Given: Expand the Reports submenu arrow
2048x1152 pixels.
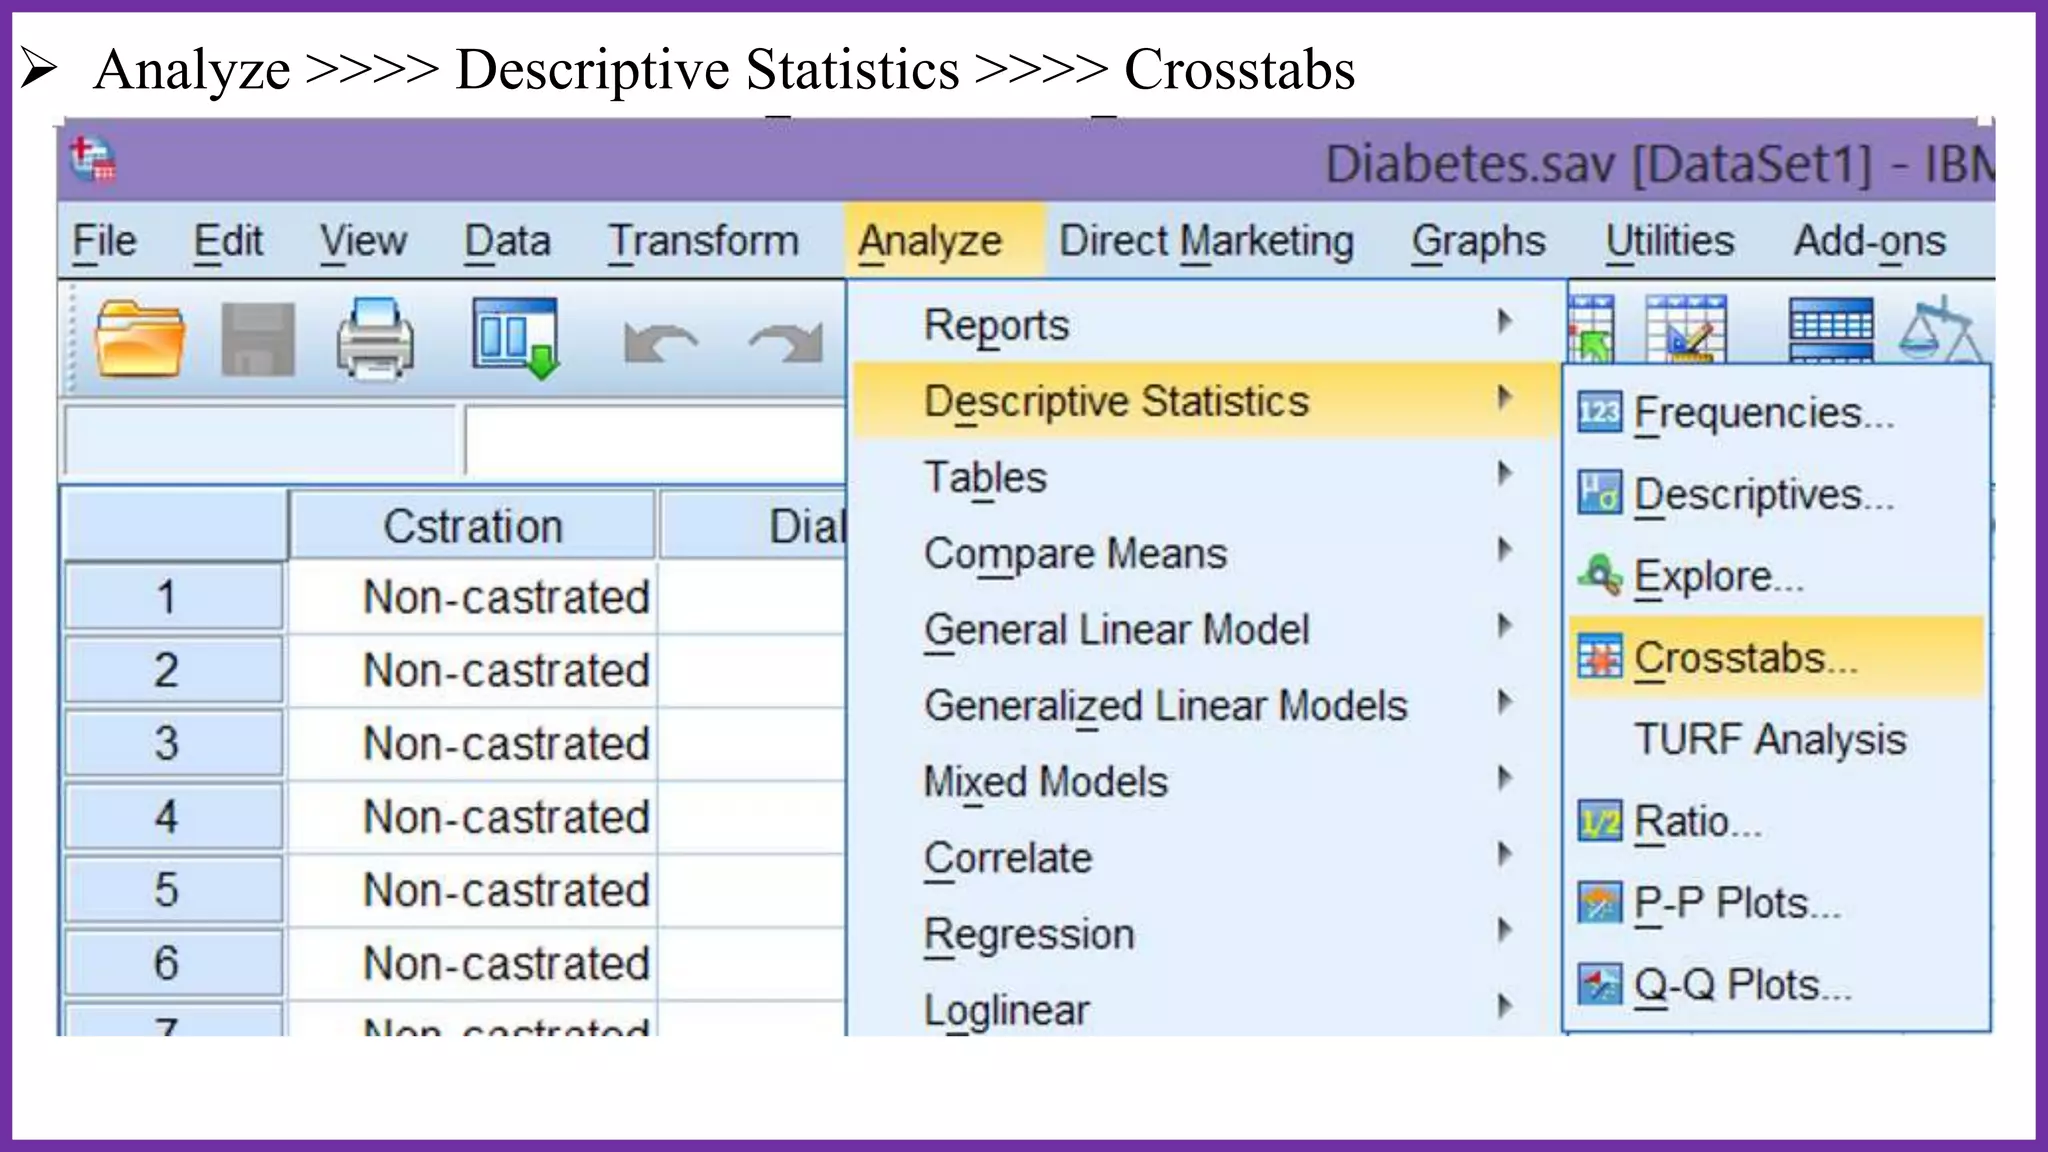Looking at the screenshot, I should pyautogui.click(x=1504, y=321).
